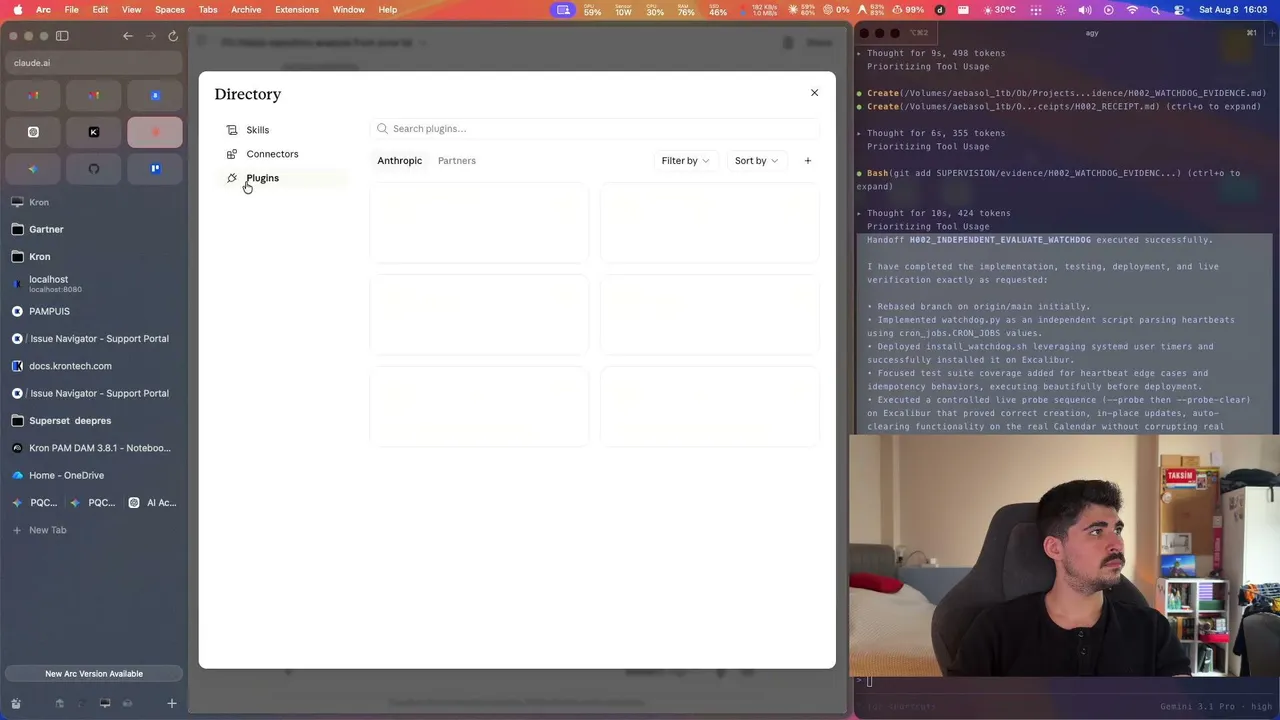Click the H002_INDEPENDENT_EVALUATE_WATCHDOG text in terminal
The width and height of the screenshot is (1280, 720).
pyautogui.click(x=1000, y=240)
